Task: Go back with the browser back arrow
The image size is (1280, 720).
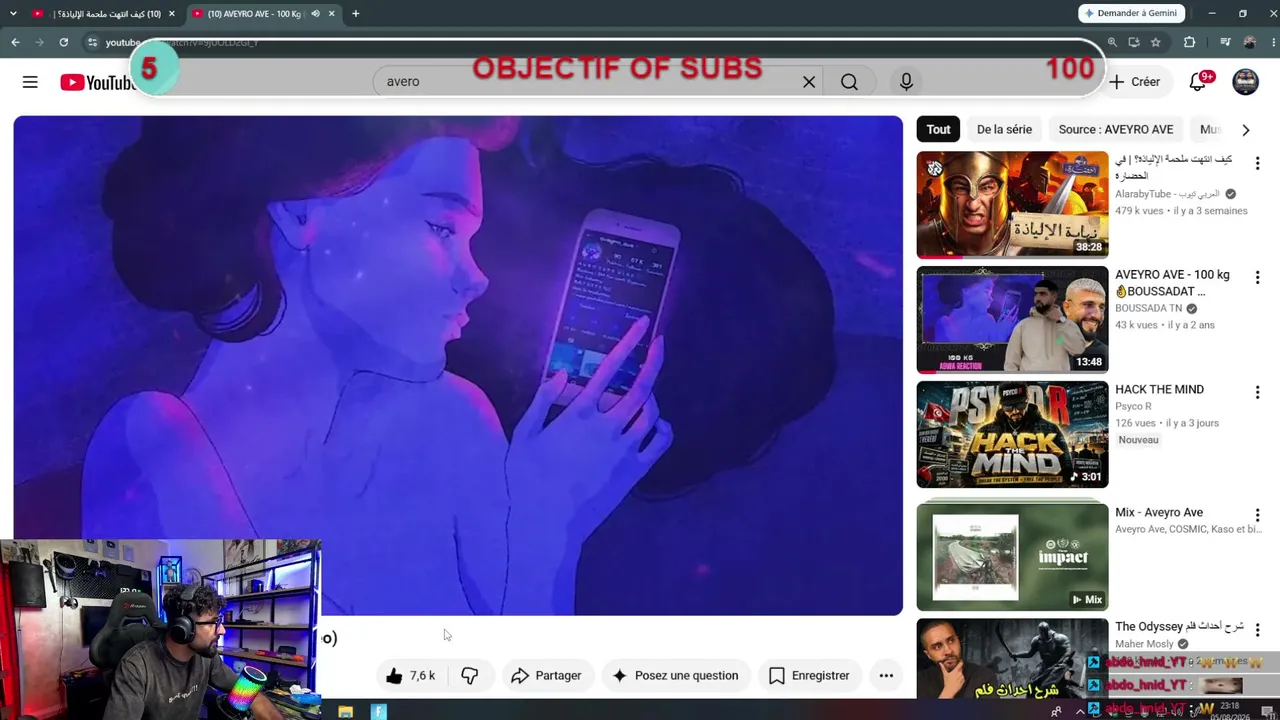Action: pyautogui.click(x=15, y=42)
